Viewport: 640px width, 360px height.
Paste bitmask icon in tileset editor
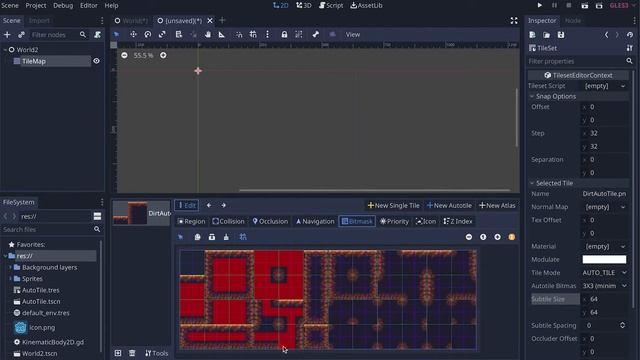(211, 237)
